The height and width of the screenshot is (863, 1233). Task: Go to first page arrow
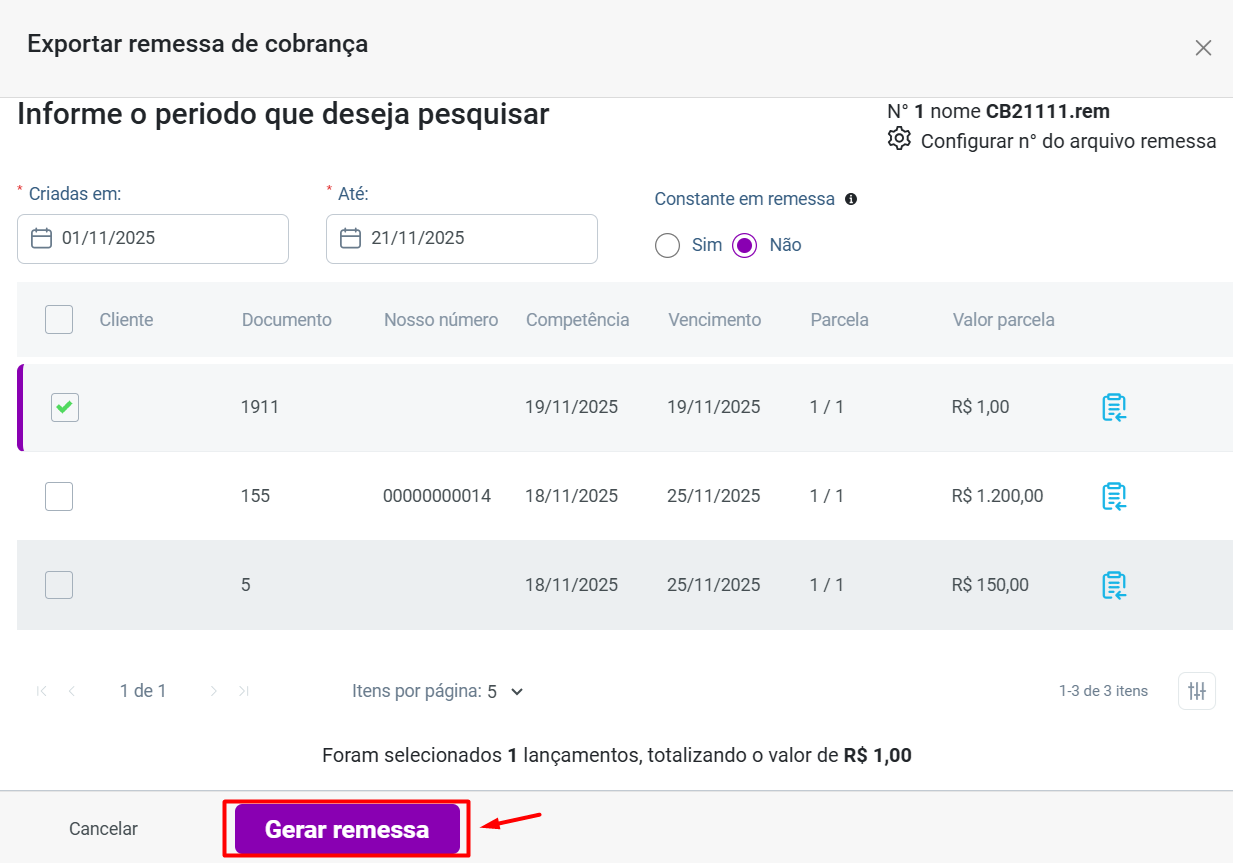(x=42, y=691)
